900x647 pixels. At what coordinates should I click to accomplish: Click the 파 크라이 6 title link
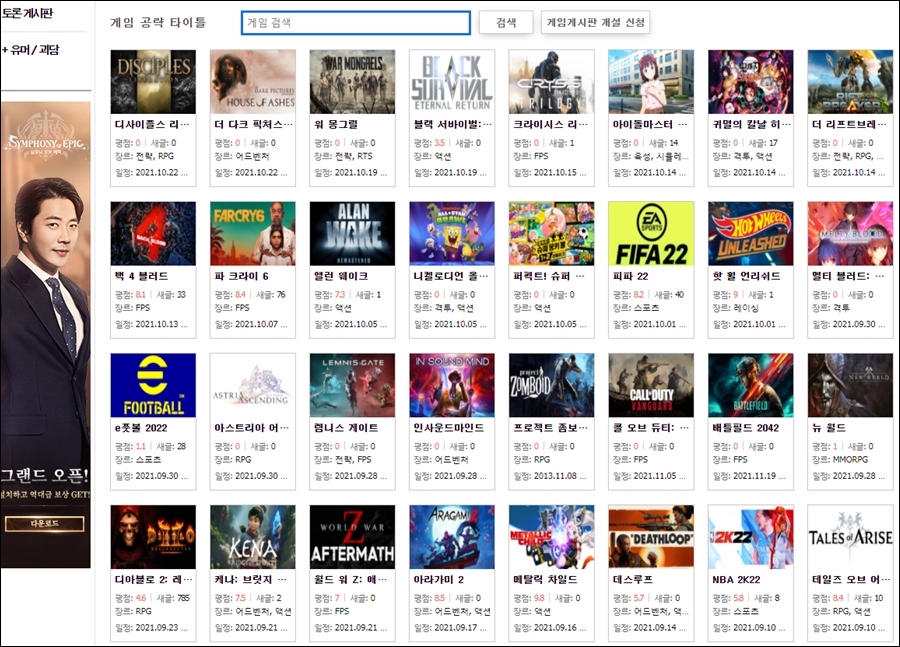pos(242,276)
